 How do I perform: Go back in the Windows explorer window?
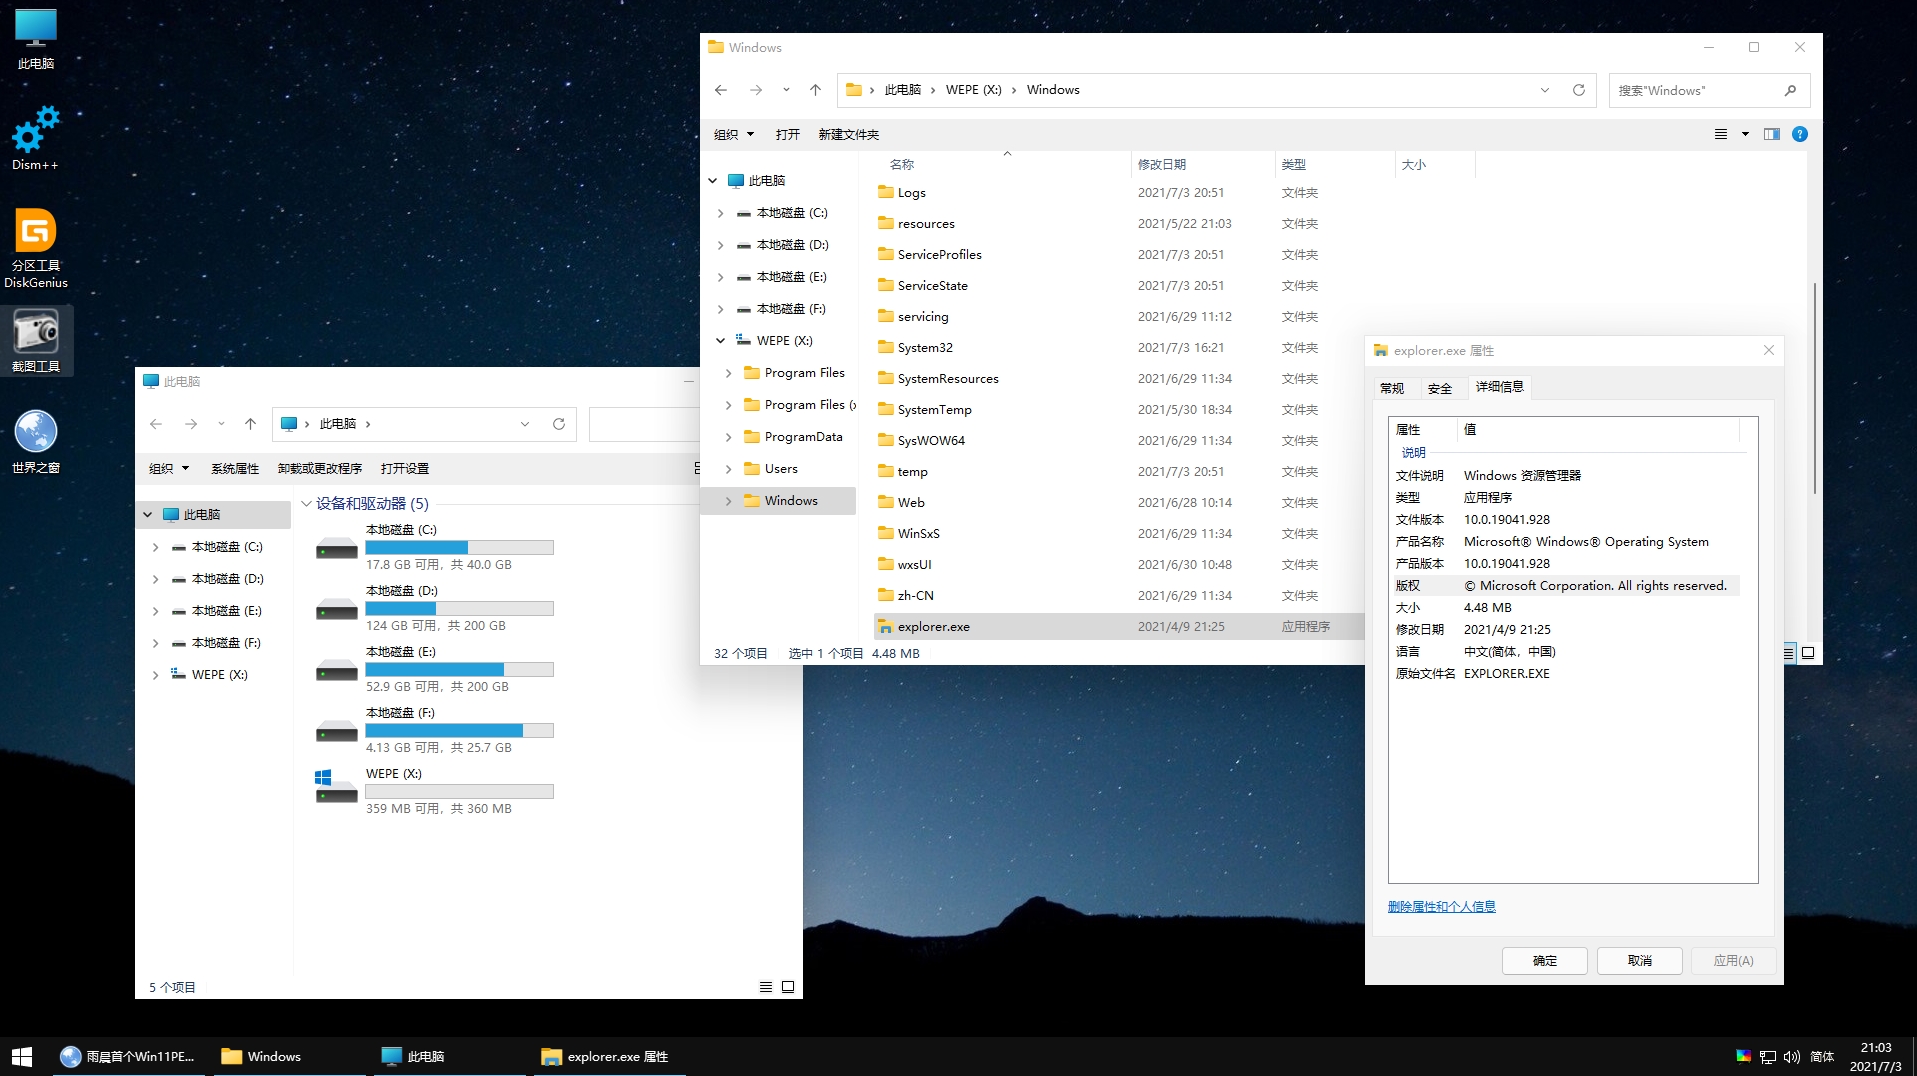[721, 90]
